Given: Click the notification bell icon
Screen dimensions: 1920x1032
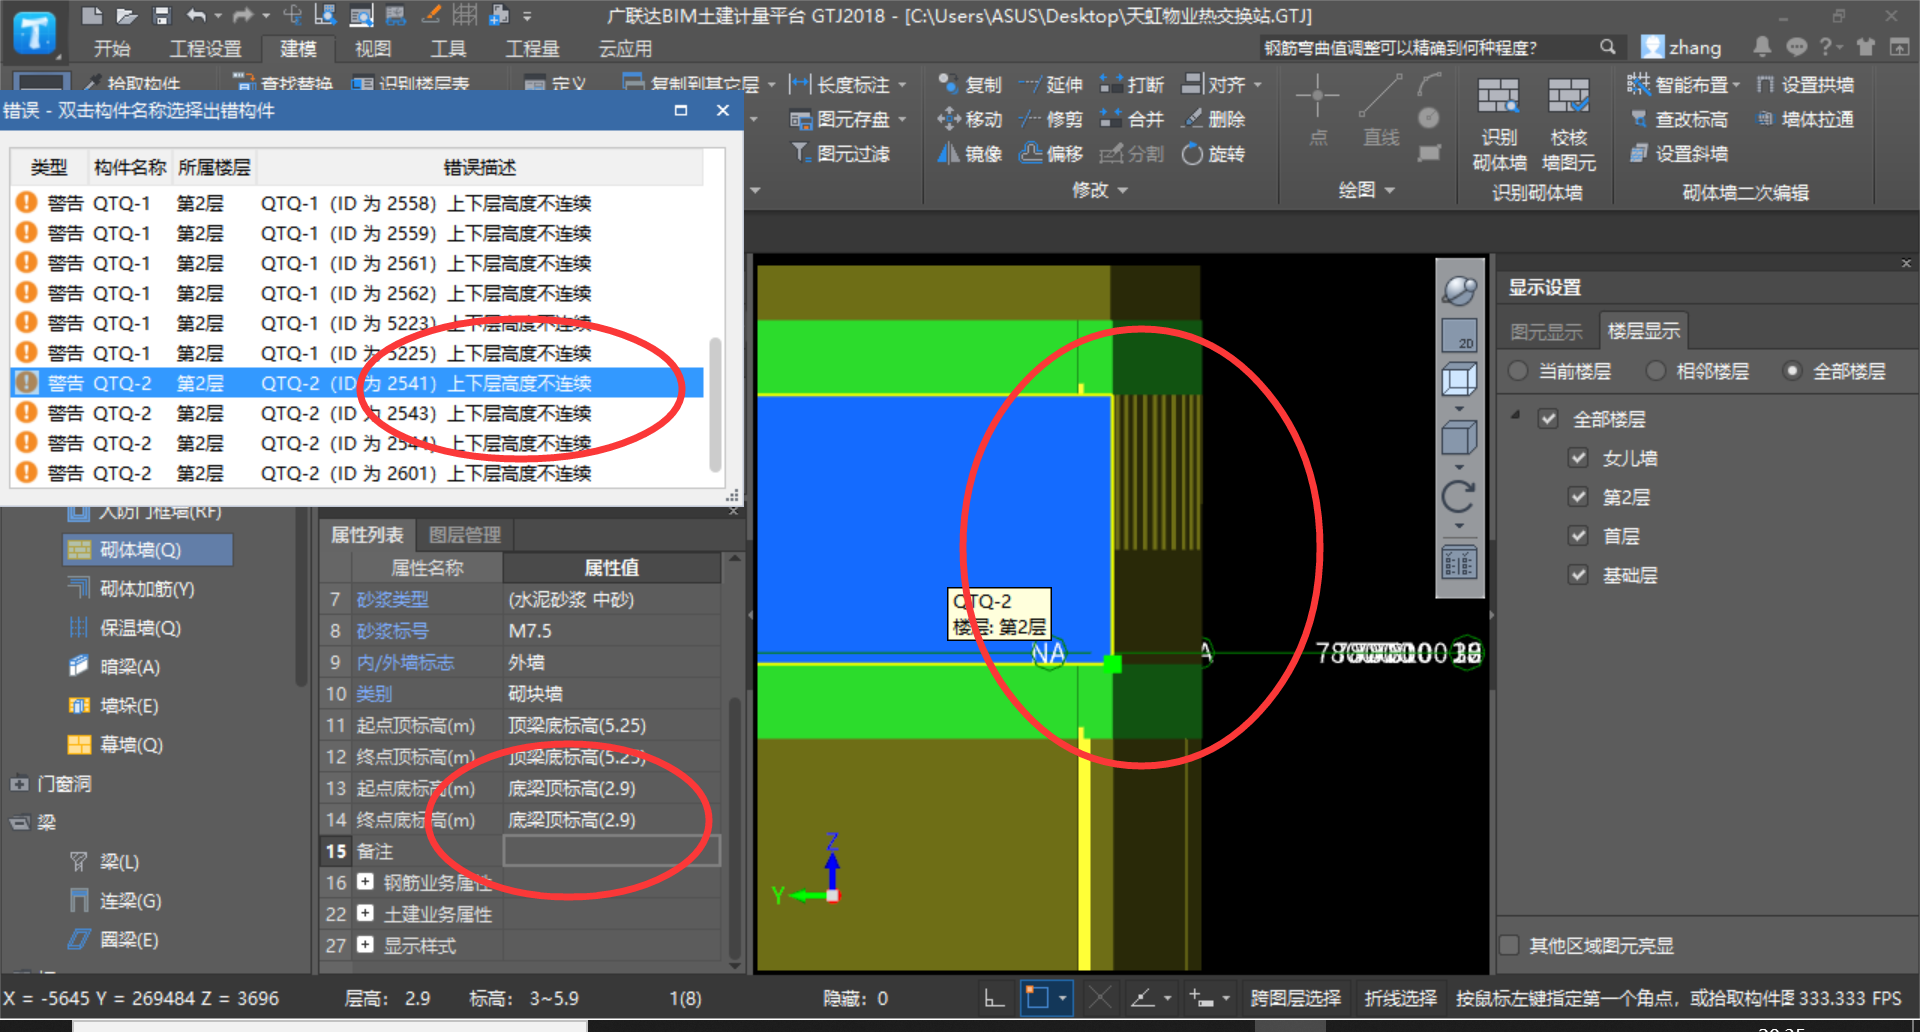Looking at the screenshot, I should (x=1762, y=47).
